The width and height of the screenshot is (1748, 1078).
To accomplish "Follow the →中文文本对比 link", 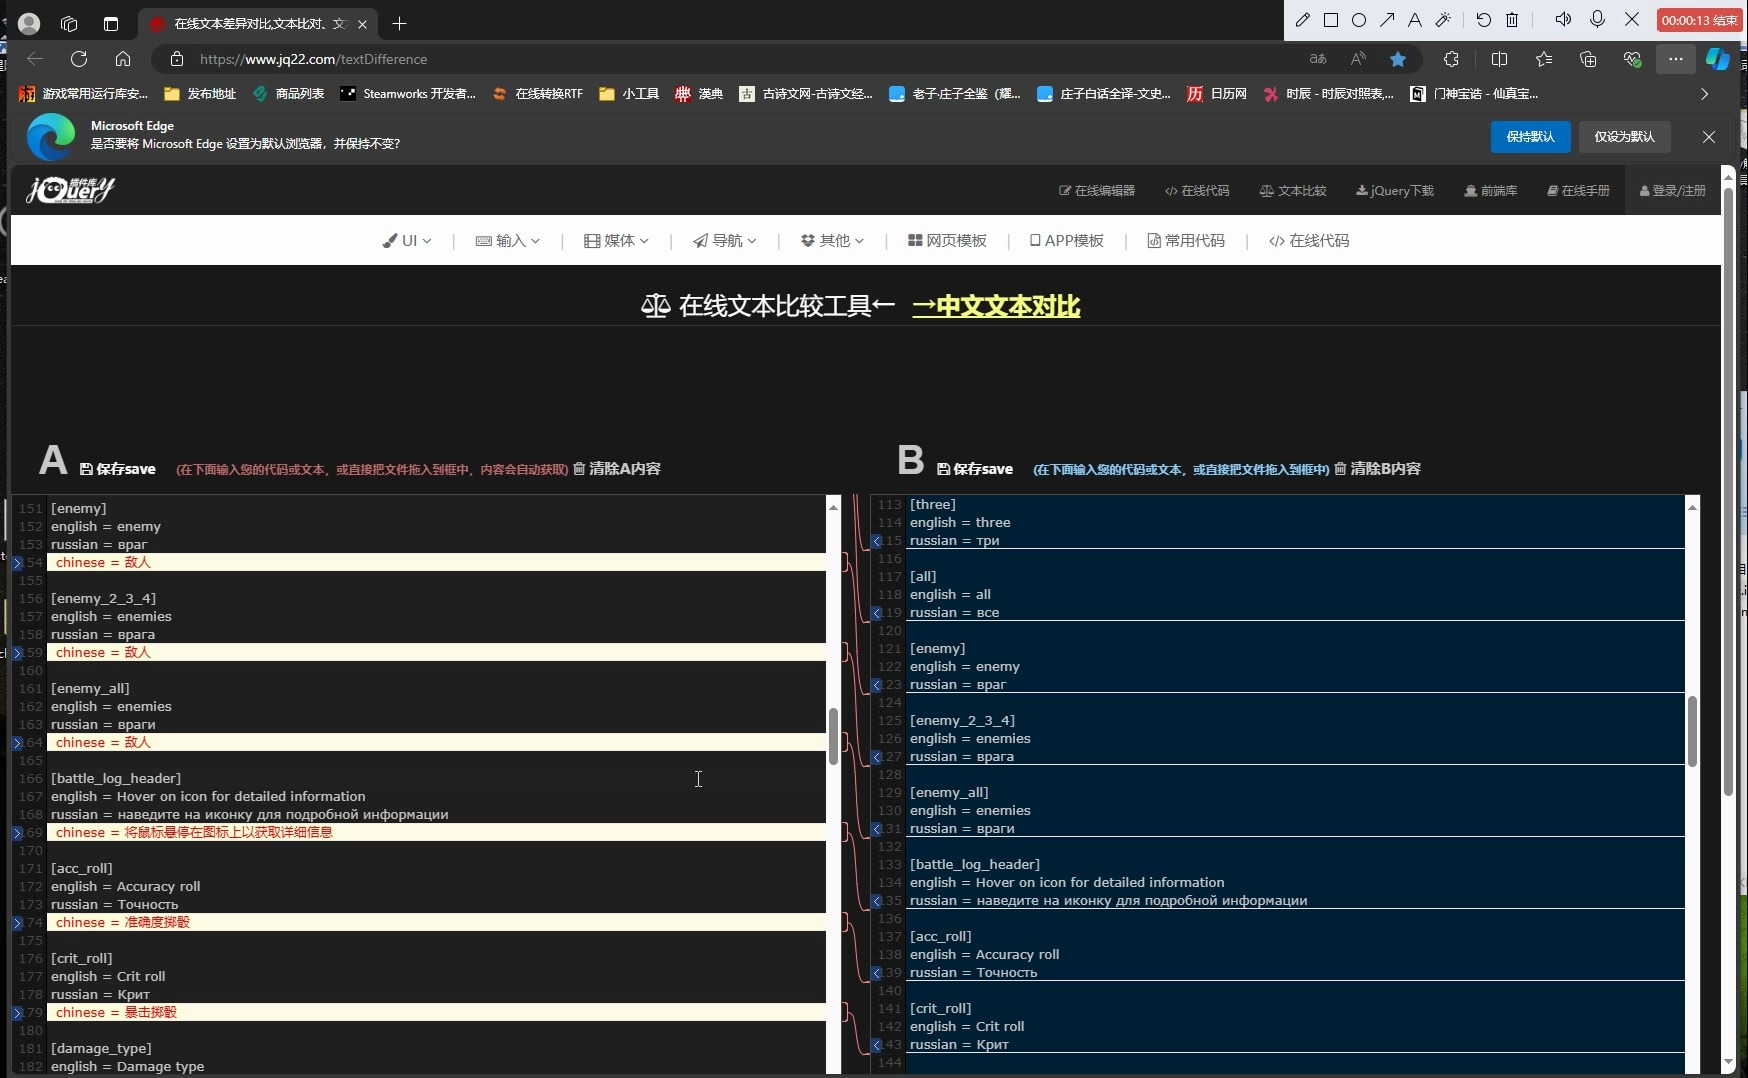I will tap(996, 306).
